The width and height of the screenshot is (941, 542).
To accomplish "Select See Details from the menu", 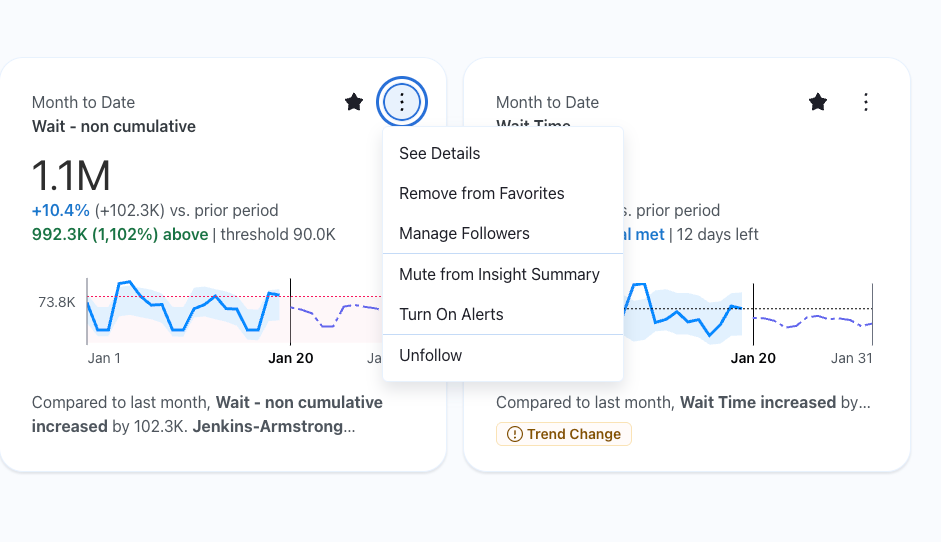I will (x=440, y=153).
